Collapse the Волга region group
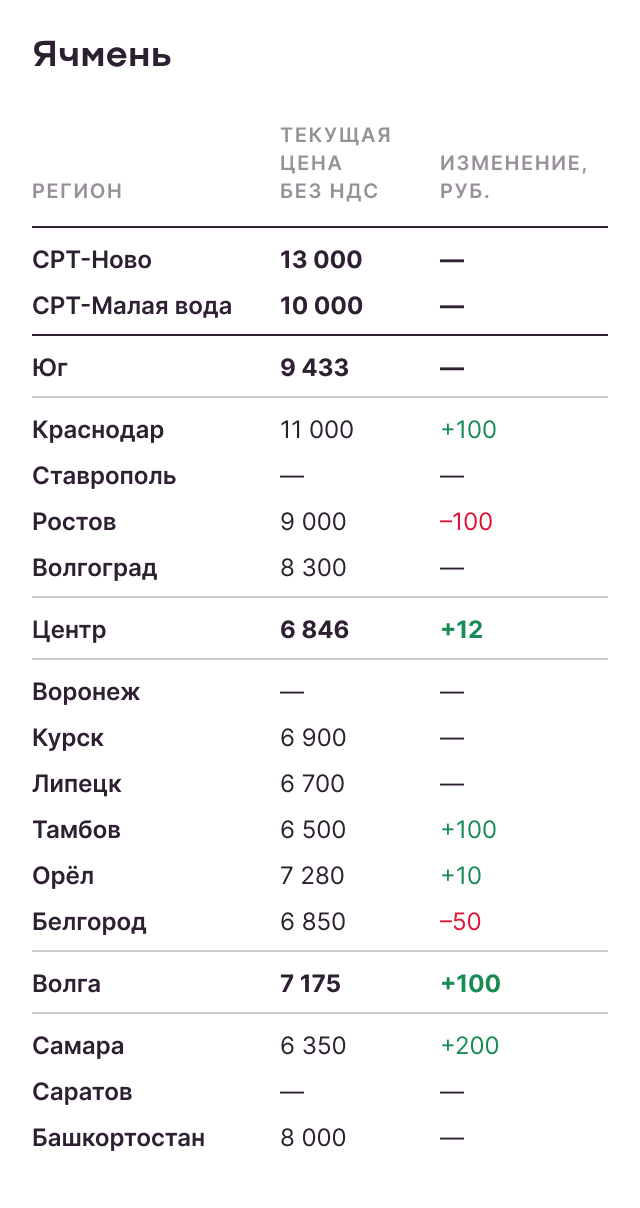Viewport: 640px width, 1208px height. pos(67,984)
